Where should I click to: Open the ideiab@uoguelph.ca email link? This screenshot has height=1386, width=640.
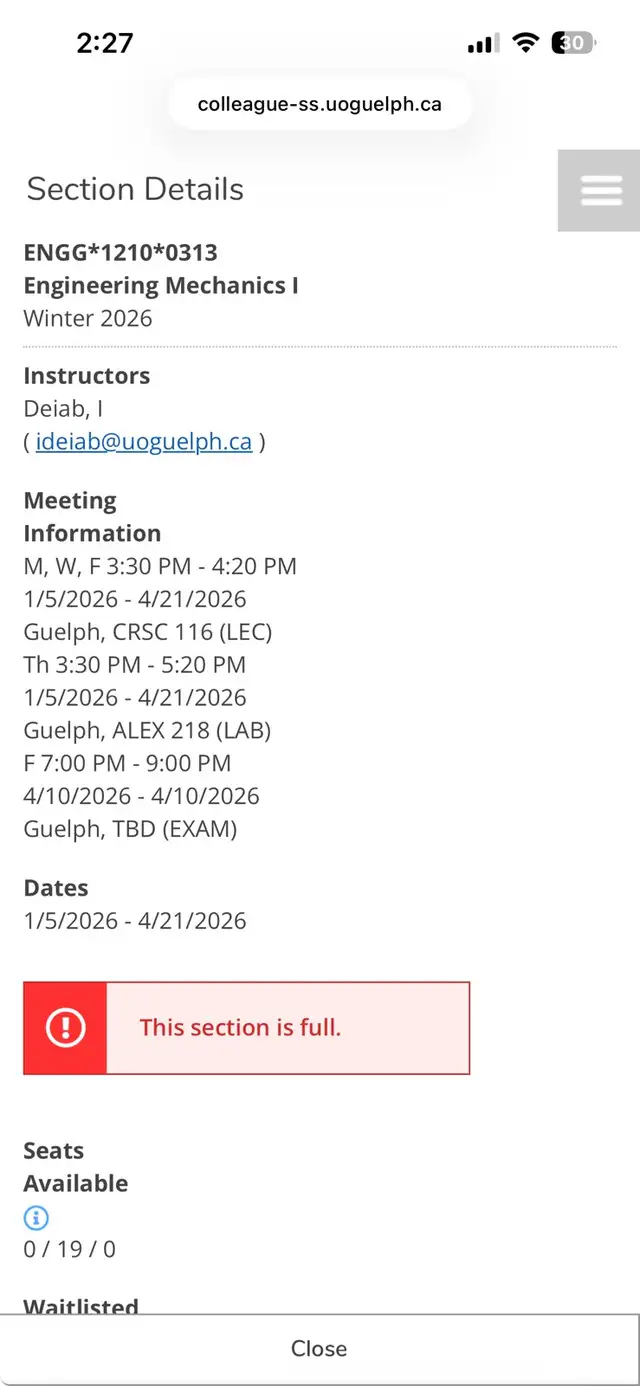click(x=143, y=441)
